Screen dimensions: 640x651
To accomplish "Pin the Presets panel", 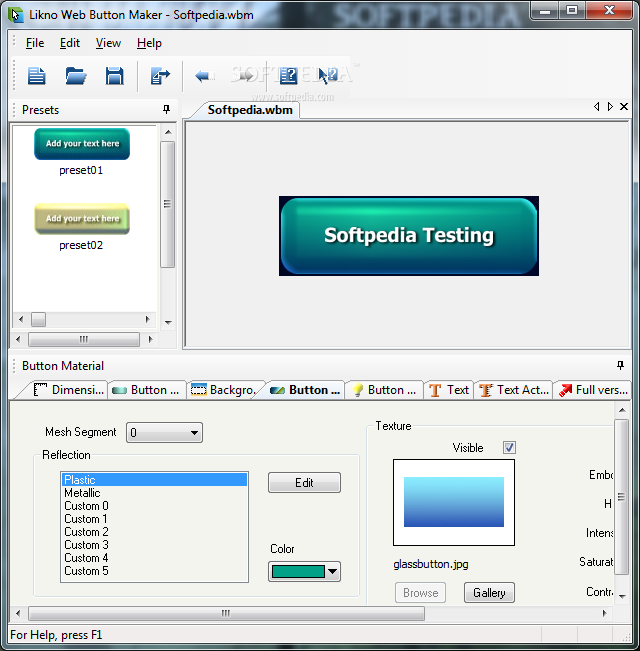I will tap(166, 109).
